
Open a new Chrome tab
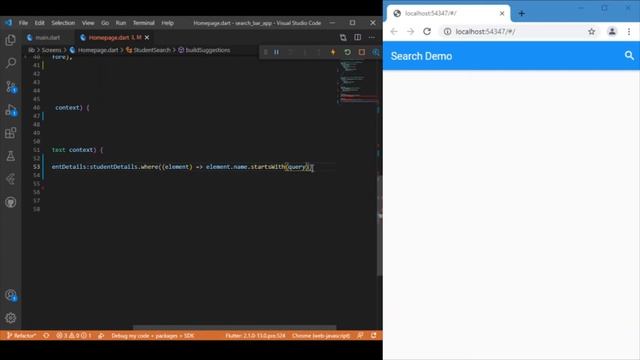click(521, 13)
